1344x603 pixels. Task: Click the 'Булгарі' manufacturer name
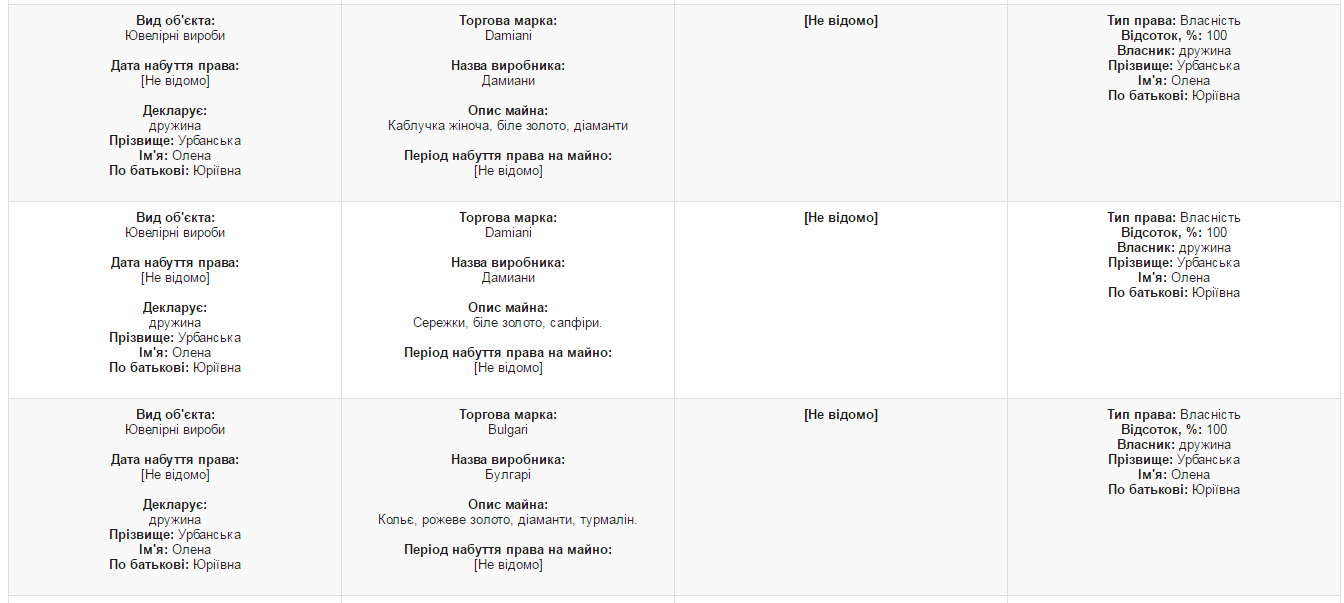tap(508, 475)
